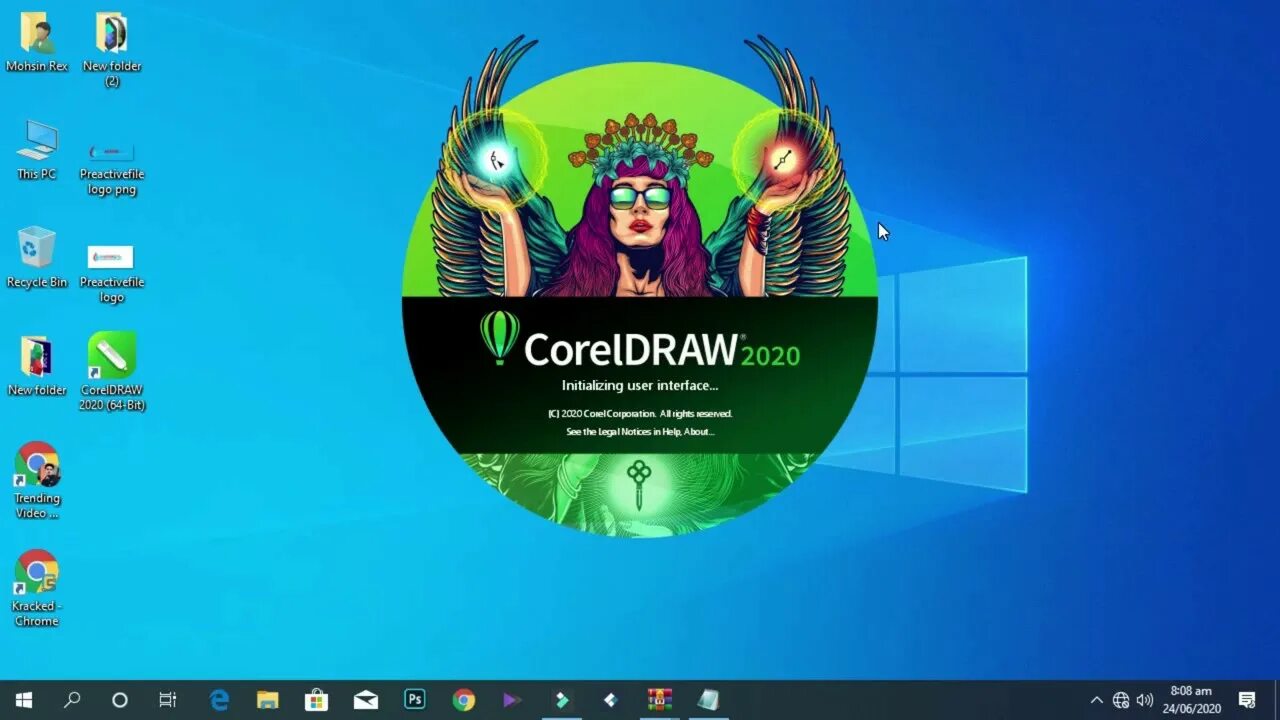This screenshot has width=1280, height=720.
Task: Select the Trending Video Chrome shortcut
Action: 37,480
